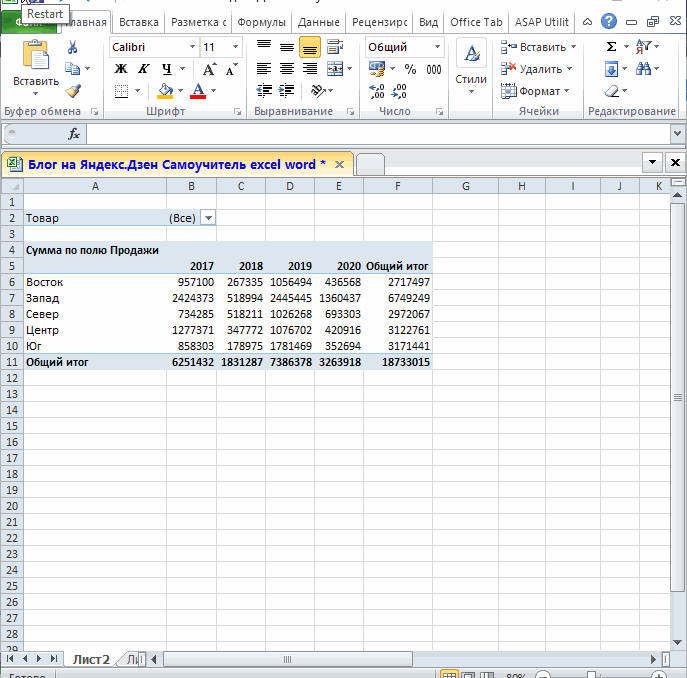Screen dimensions: 687x678
Task: Increase font size with large A icon
Action: pyautogui.click(x=209, y=69)
